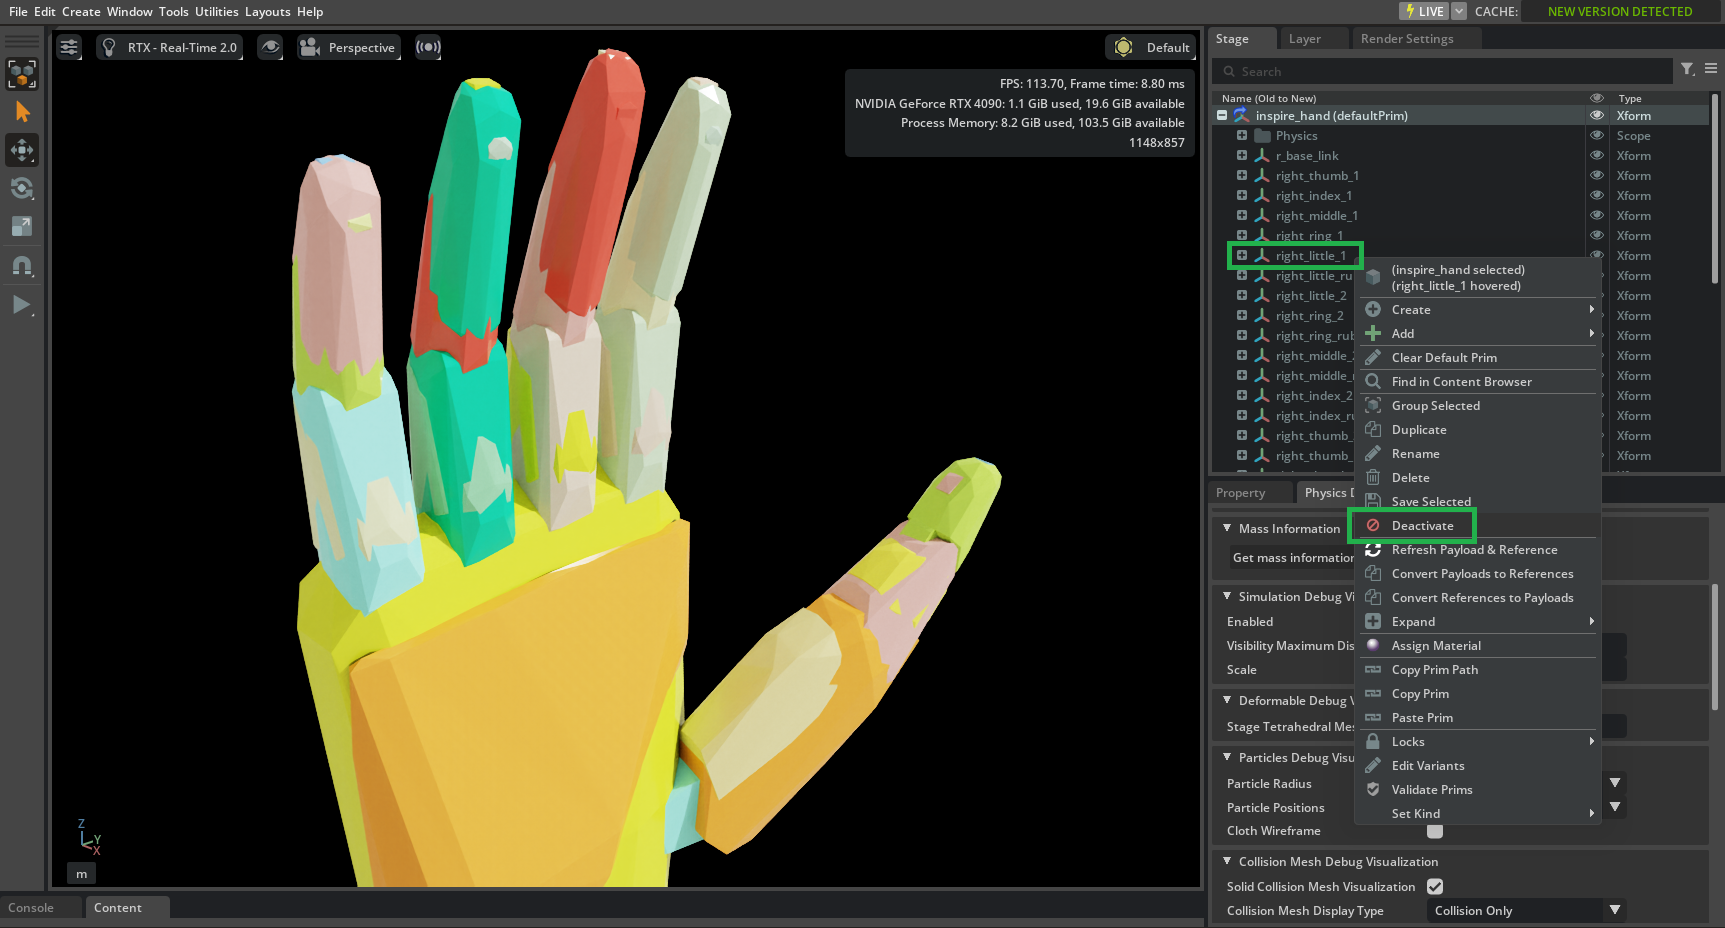Collapse the Mass Information section
Viewport: 1725px width, 928px height.
point(1228,528)
